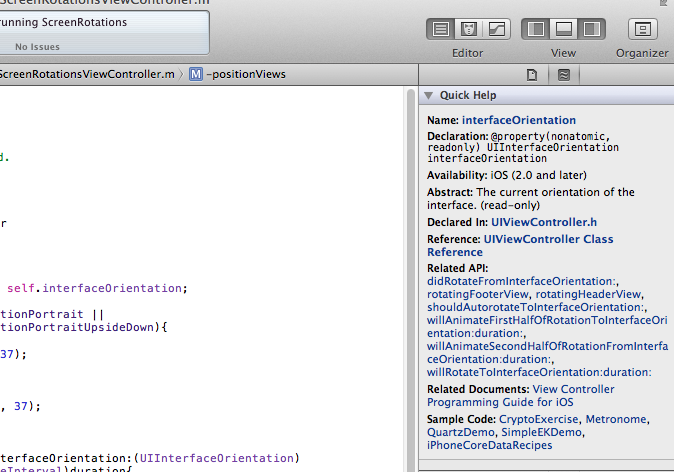Open didRotateFromInterfaceOrientation: related API

tap(521, 281)
